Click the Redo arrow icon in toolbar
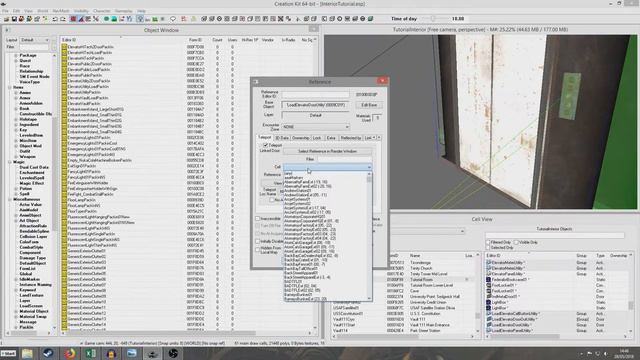The image size is (640, 360). pyautogui.click(x=63, y=19)
